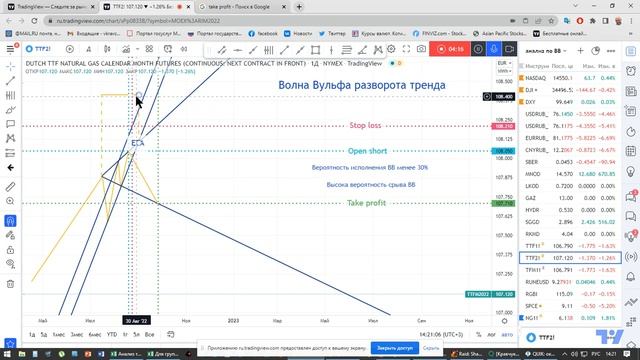The height and width of the screenshot is (360, 640).
Task: Create an alert from the top toolbar
Action: coord(168,49)
